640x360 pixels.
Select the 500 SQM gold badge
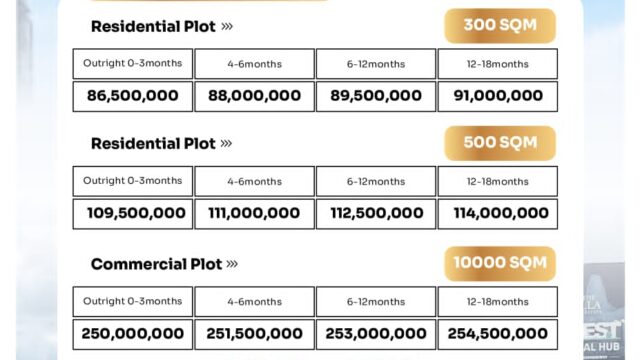pyautogui.click(x=500, y=143)
